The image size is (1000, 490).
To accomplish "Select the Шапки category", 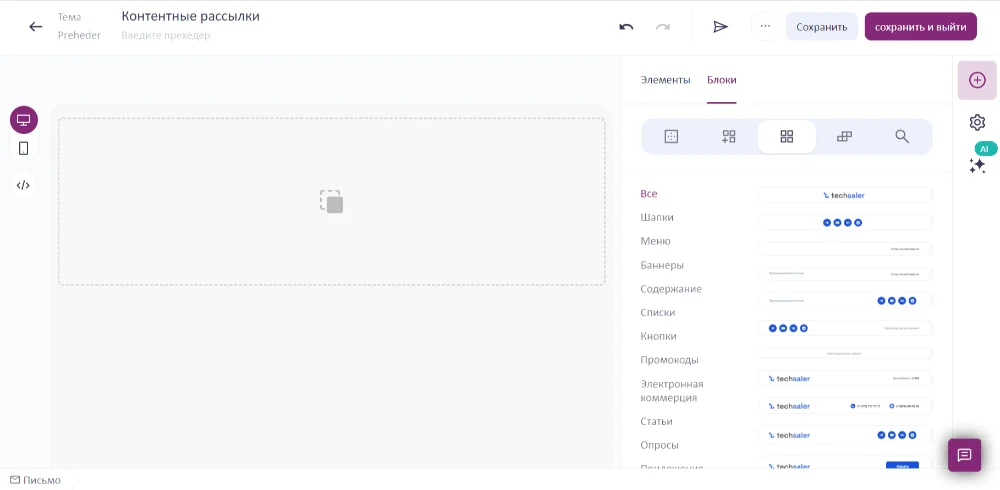I will tap(657, 217).
